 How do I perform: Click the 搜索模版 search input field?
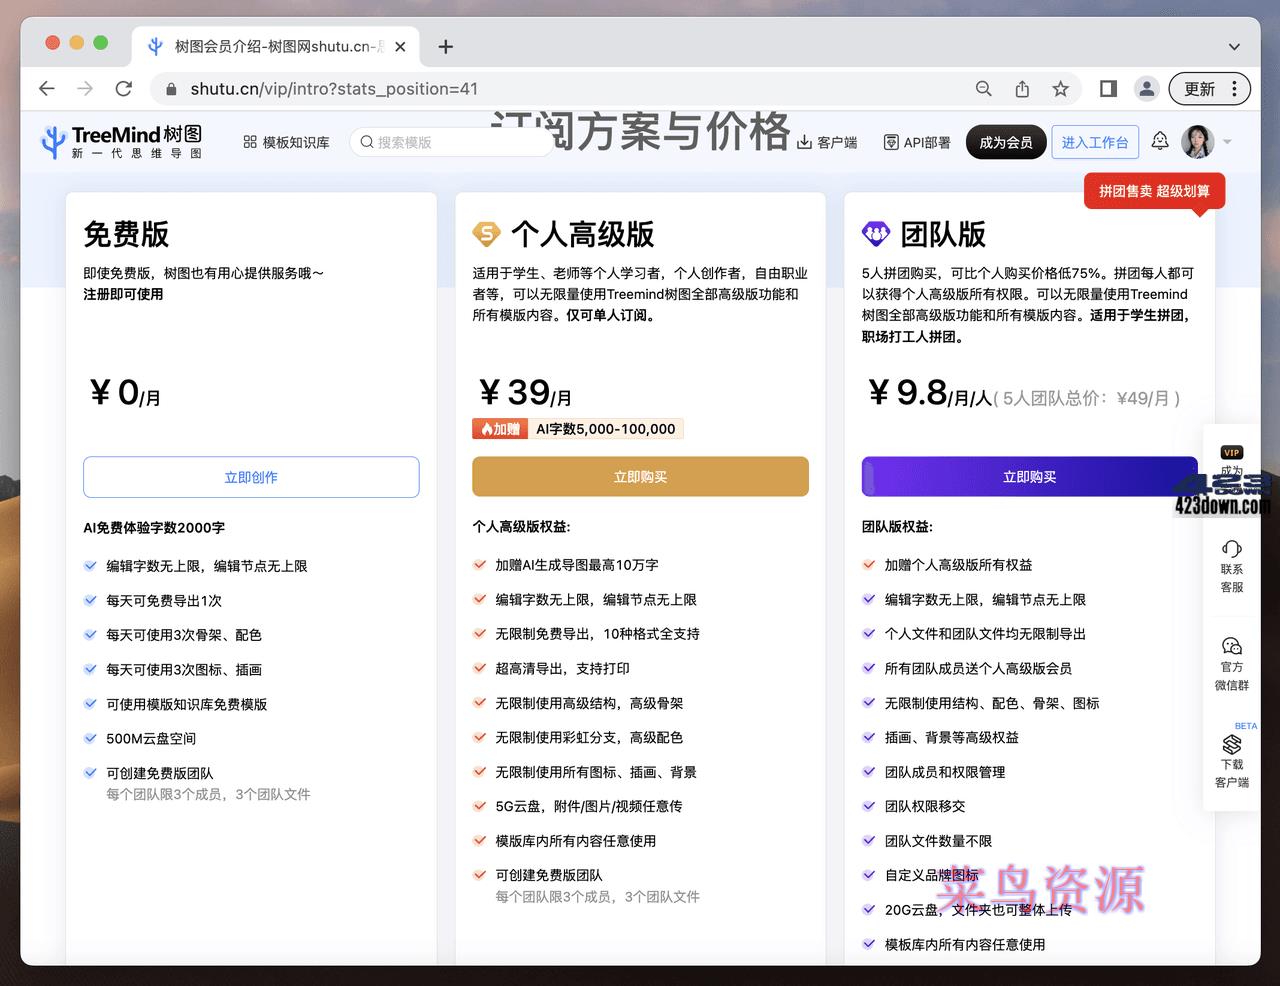[450, 142]
